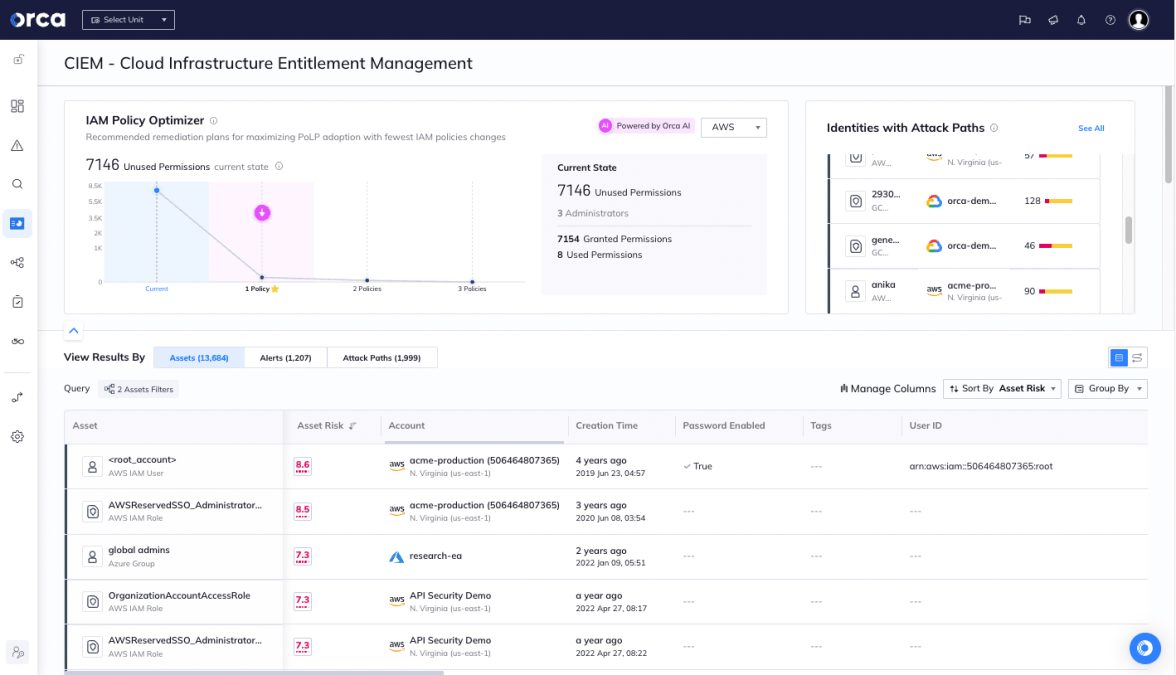Open the search magnifier in left sidebar
Screen dimensions: 1176x675
point(17,184)
